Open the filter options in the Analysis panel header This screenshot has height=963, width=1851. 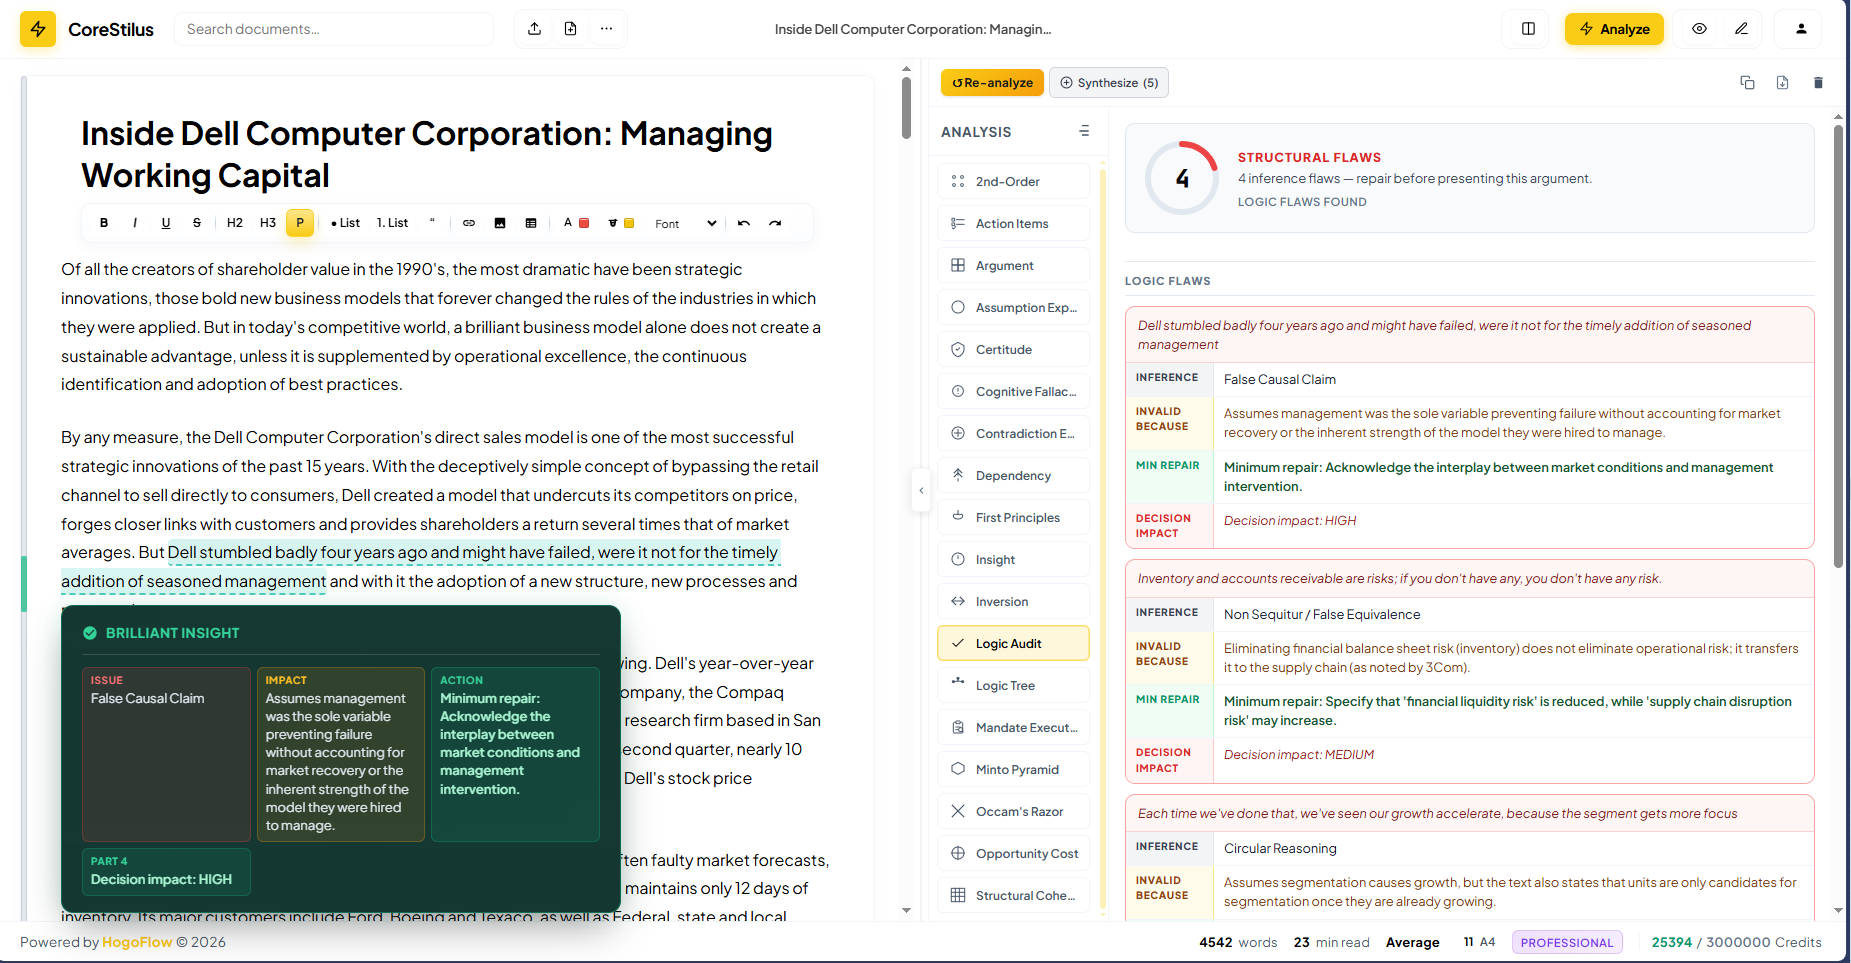pos(1084,131)
